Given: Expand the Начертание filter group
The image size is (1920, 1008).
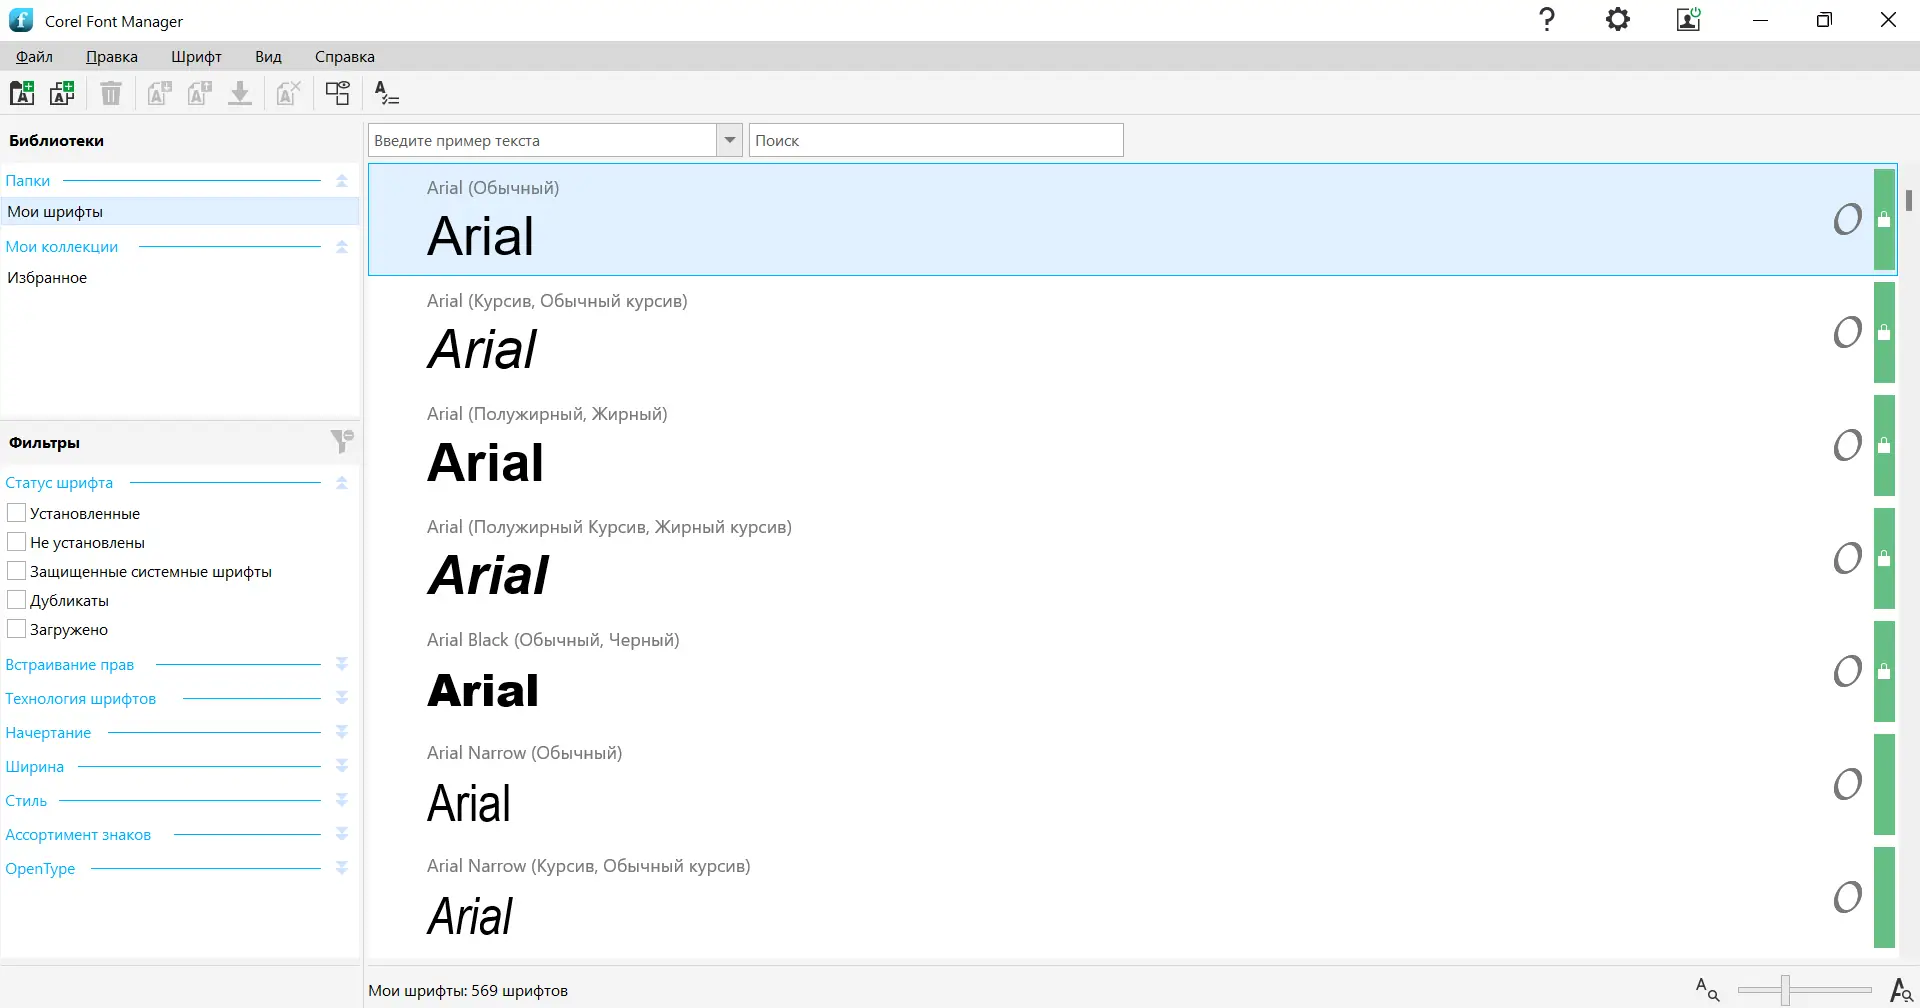Looking at the screenshot, I should [x=342, y=733].
